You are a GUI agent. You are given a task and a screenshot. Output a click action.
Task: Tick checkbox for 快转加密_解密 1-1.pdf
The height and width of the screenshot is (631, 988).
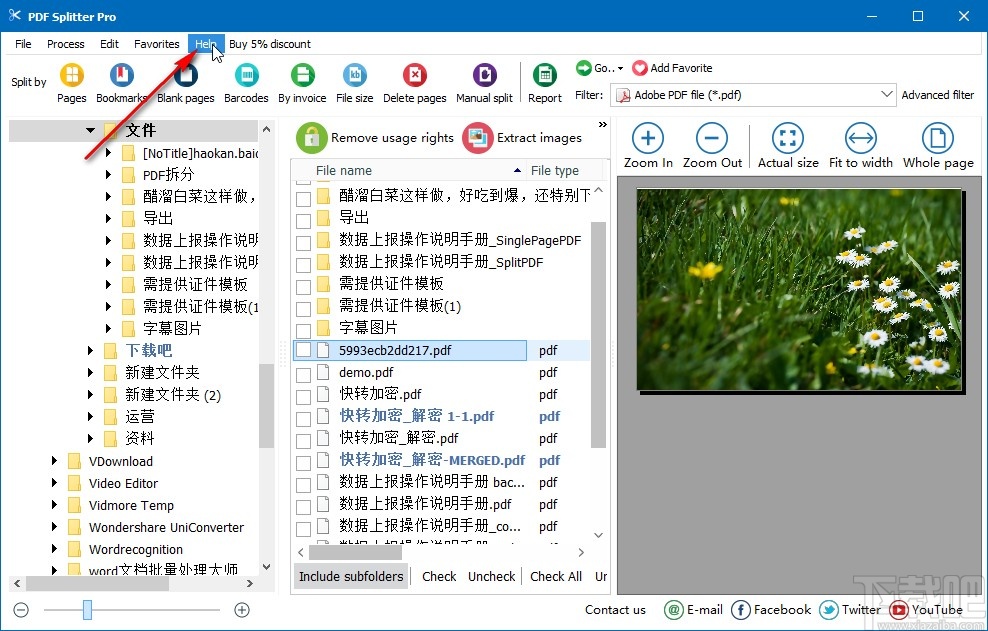coord(303,417)
